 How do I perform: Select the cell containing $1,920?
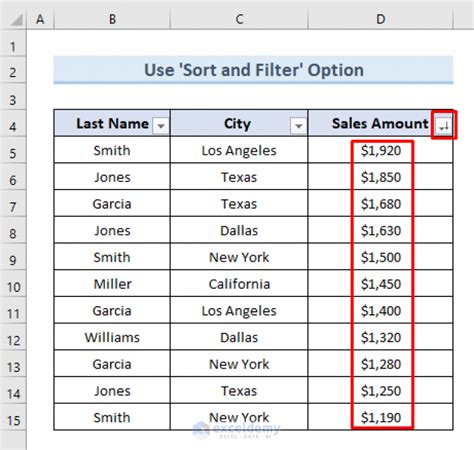380,150
